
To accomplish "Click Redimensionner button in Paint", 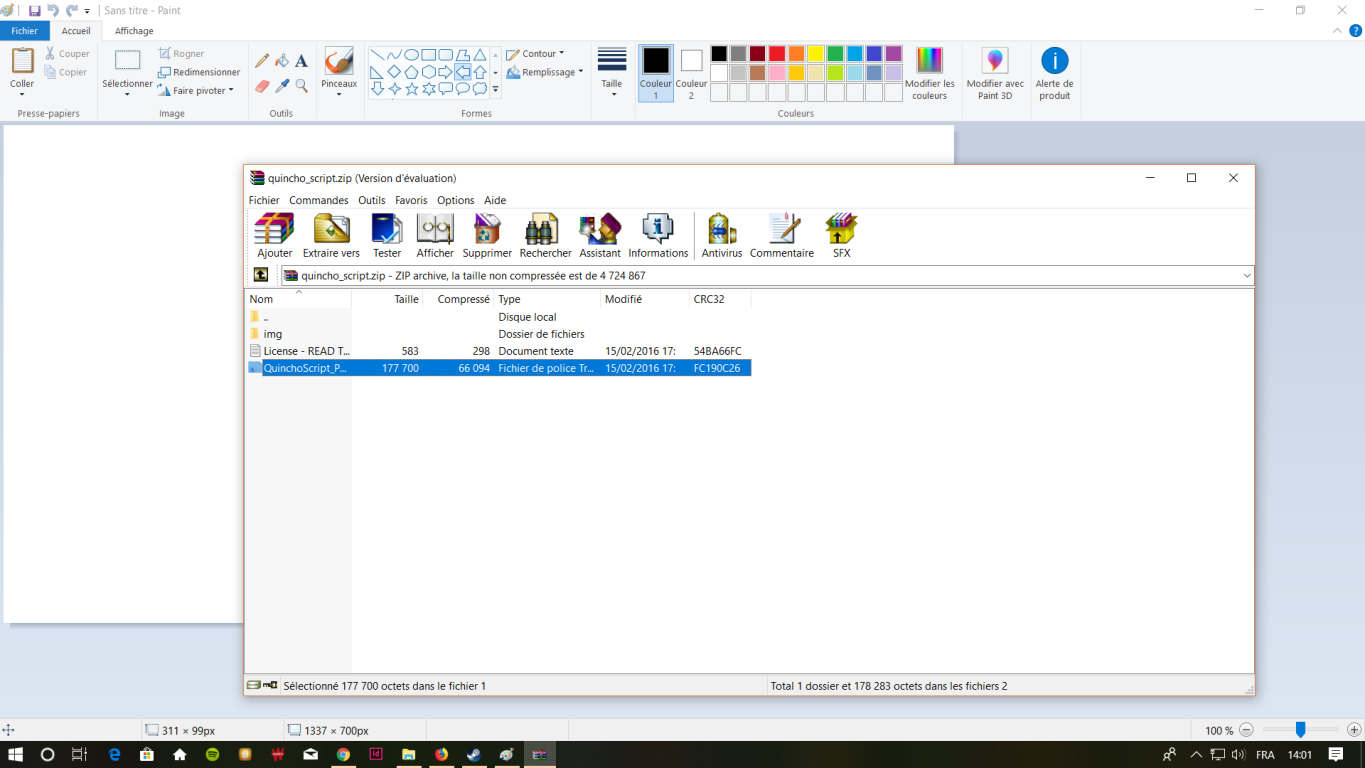I will click(199, 72).
